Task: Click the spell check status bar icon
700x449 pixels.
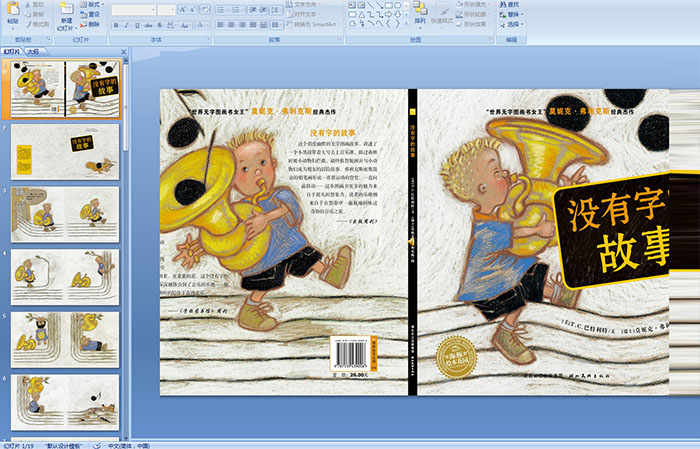Action: click(x=97, y=445)
